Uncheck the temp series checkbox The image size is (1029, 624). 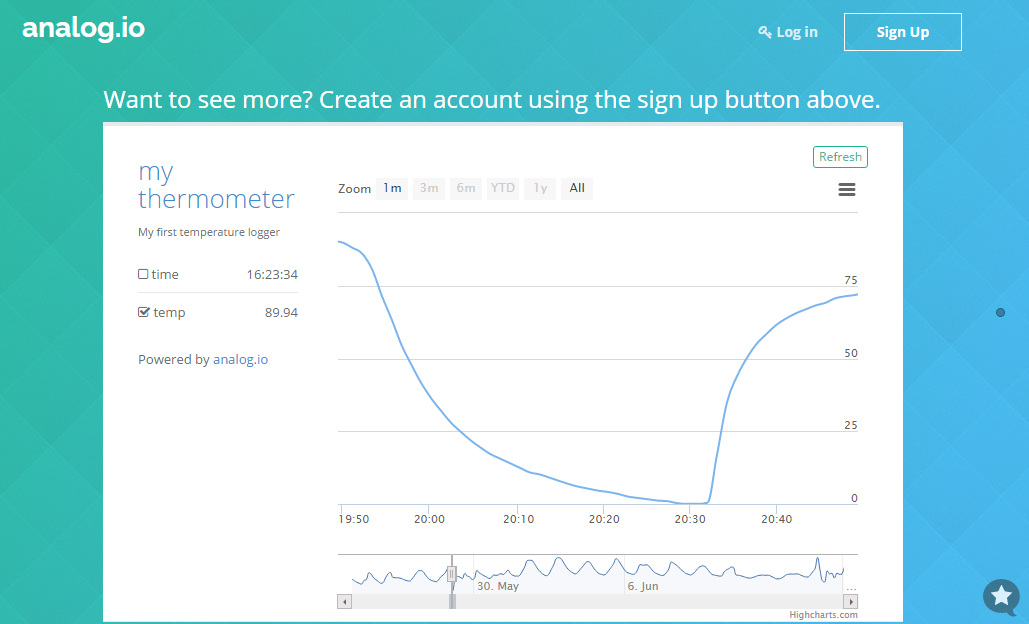click(143, 312)
